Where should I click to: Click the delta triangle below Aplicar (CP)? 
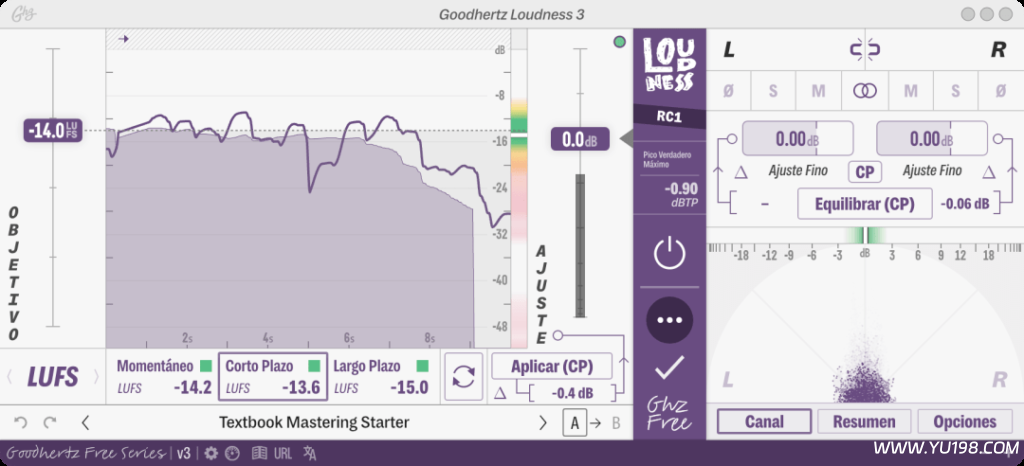tap(500, 394)
